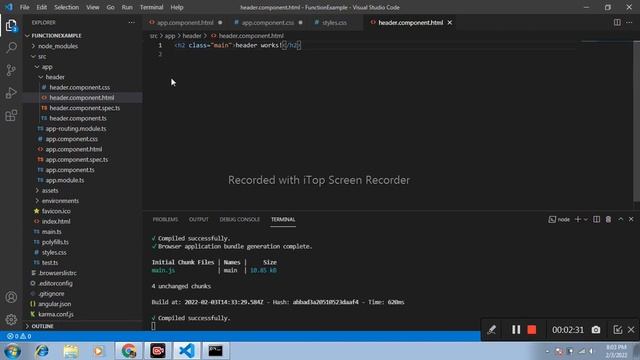Switch to styles.css editor tab
Image resolution: width=640 pixels, height=360 pixels.
[x=334, y=22]
